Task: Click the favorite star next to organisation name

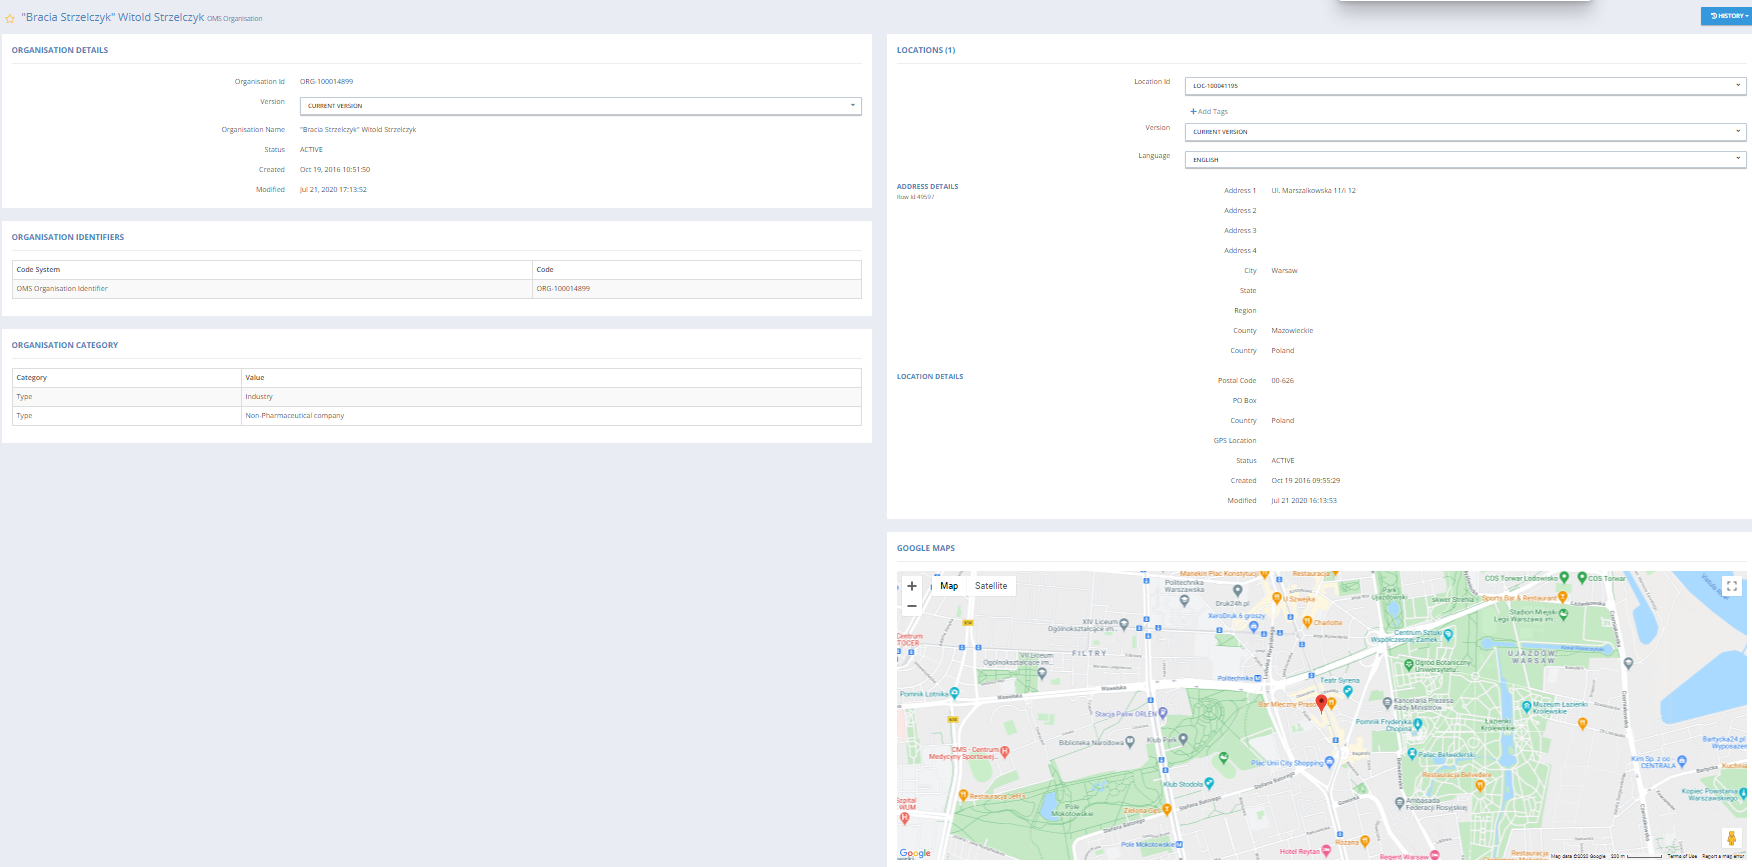Action: pyautogui.click(x=10, y=18)
